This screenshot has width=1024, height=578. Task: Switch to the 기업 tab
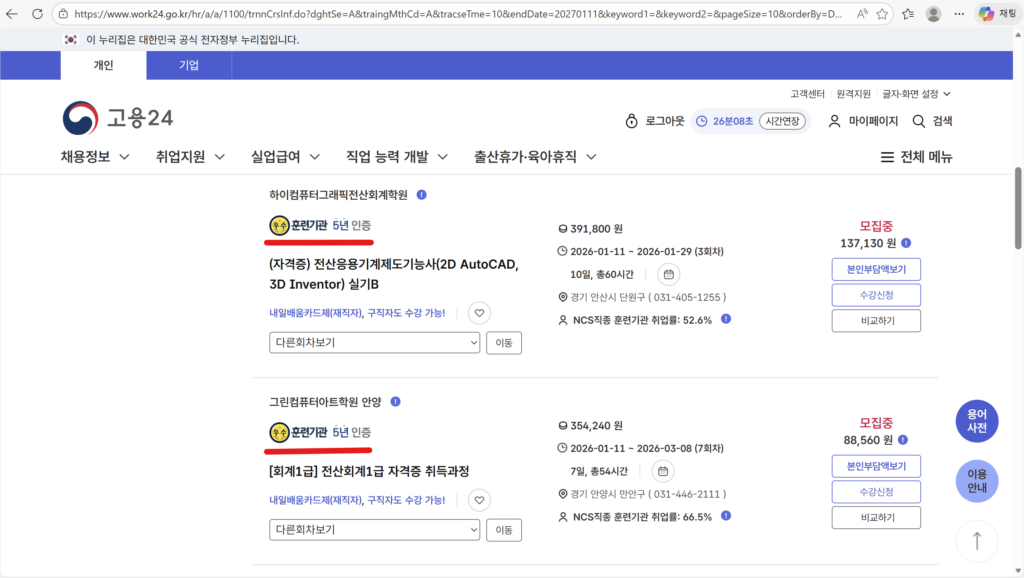click(x=188, y=64)
